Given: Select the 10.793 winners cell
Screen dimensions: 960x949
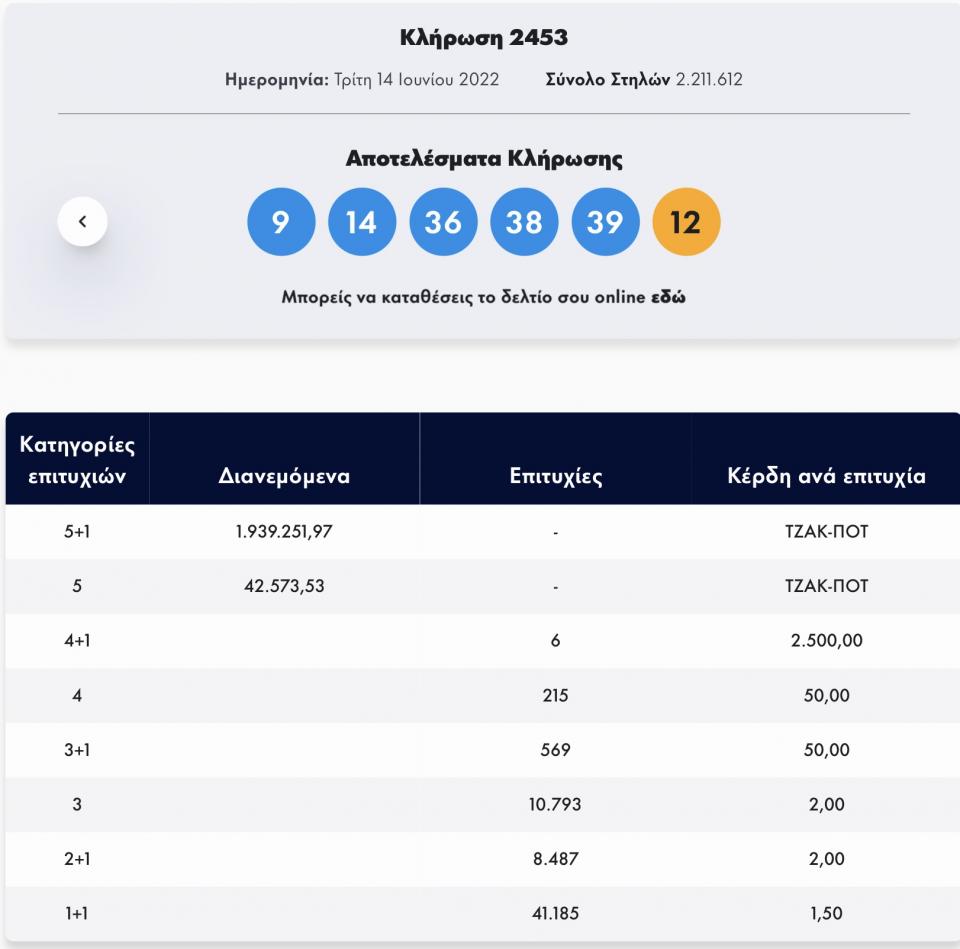Looking at the screenshot, I should click(x=555, y=804).
